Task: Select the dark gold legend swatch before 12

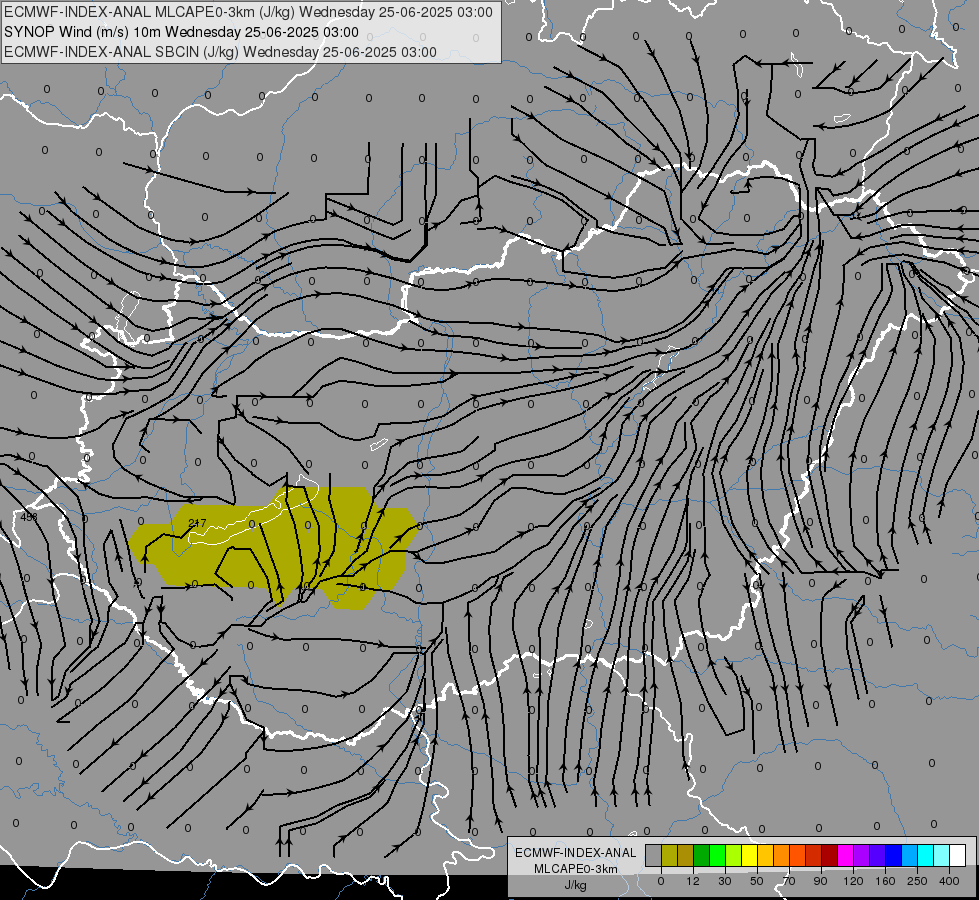Action: point(686,855)
